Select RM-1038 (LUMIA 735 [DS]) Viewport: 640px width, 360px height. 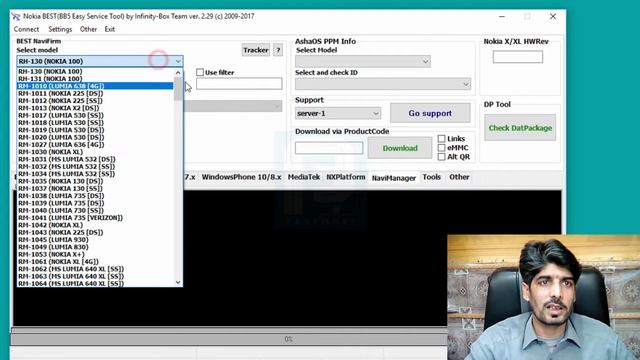tap(95, 196)
